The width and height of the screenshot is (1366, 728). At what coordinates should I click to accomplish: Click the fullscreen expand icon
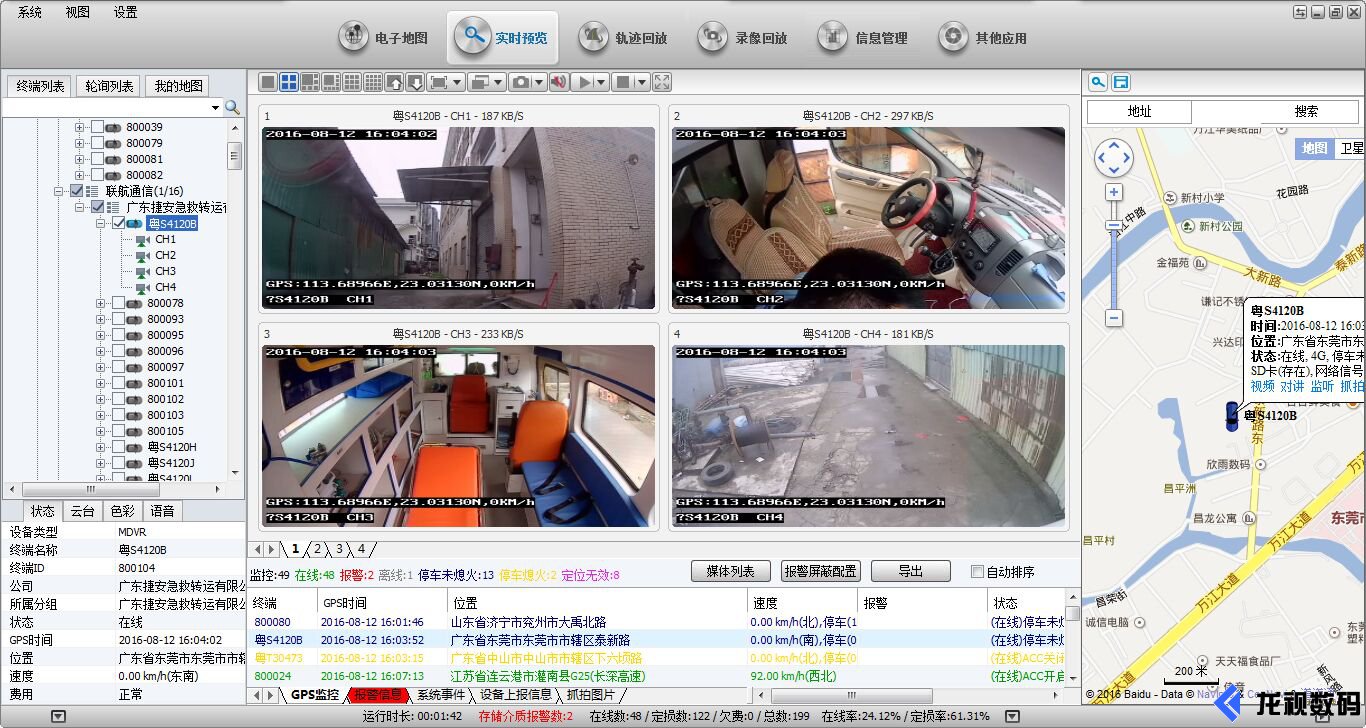(661, 82)
